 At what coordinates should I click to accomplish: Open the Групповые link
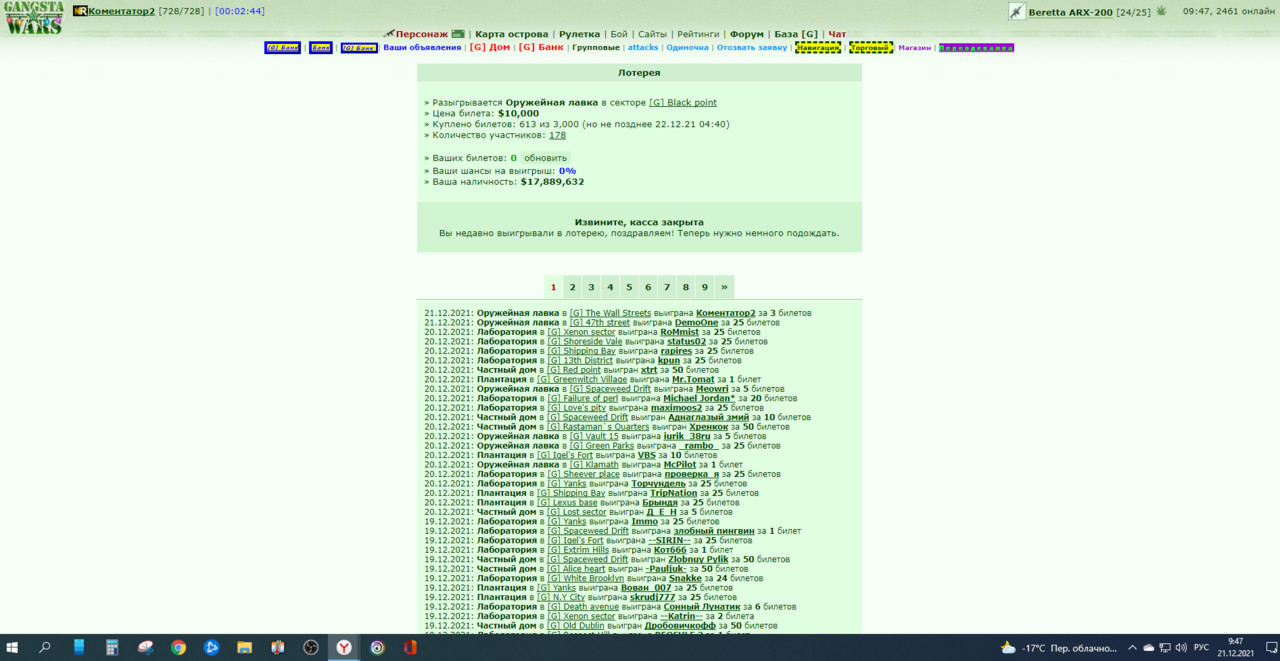point(596,48)
